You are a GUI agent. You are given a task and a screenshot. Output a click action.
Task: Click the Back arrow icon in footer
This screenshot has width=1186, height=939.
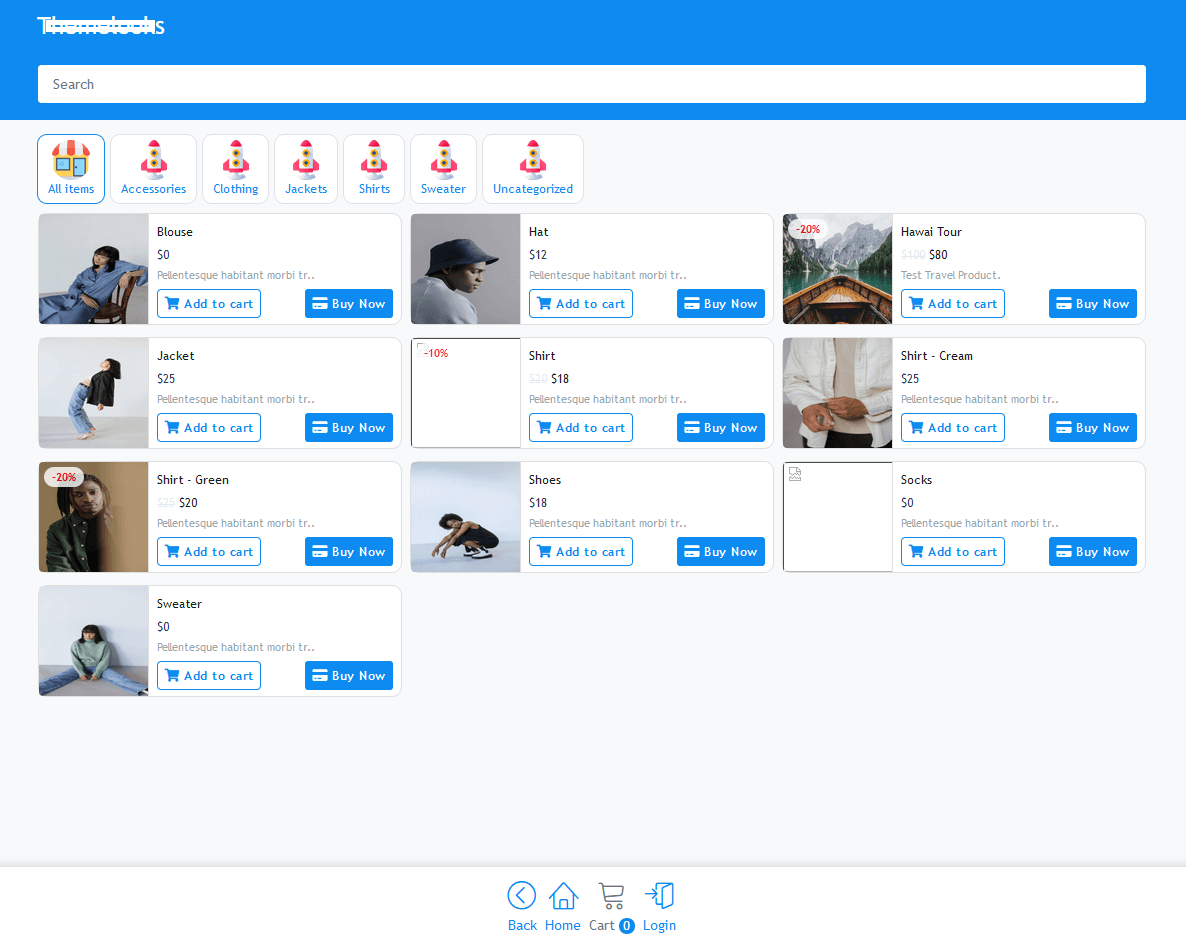tap(521, 895)
